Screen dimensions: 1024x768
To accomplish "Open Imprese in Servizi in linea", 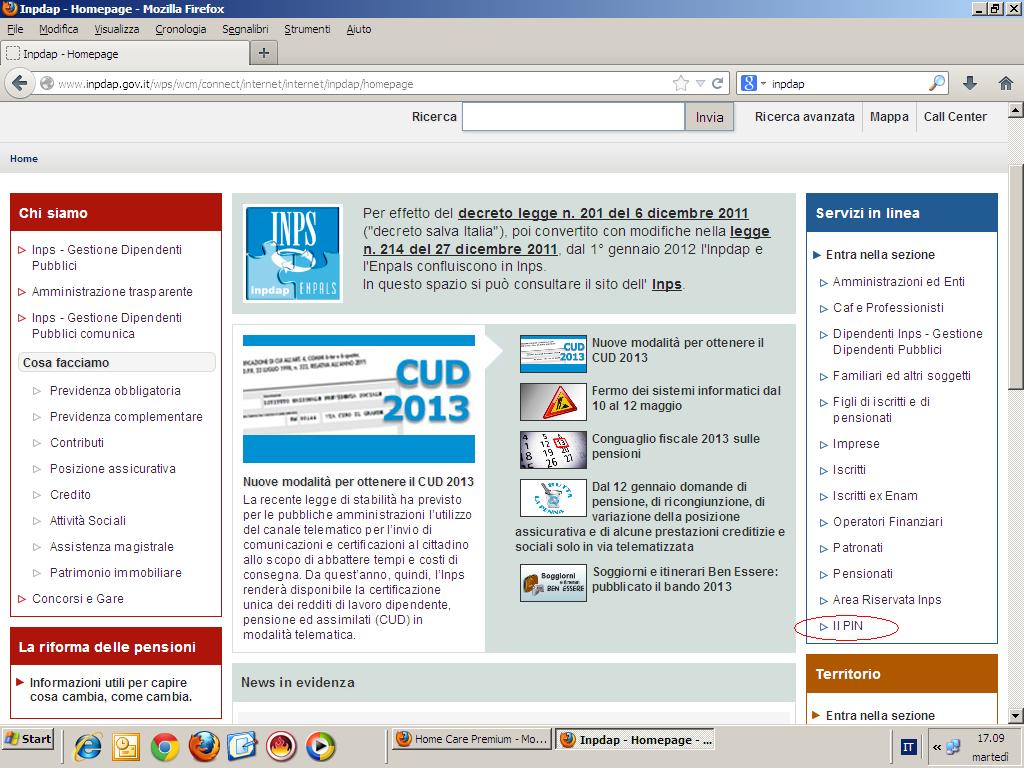I will [x=856, y=443].
